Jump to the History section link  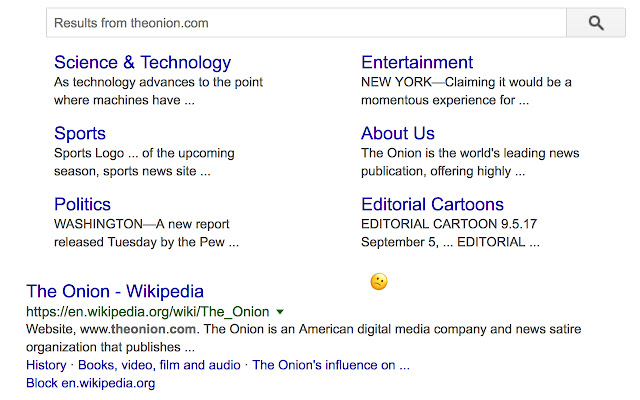click(x=46, y=365)
